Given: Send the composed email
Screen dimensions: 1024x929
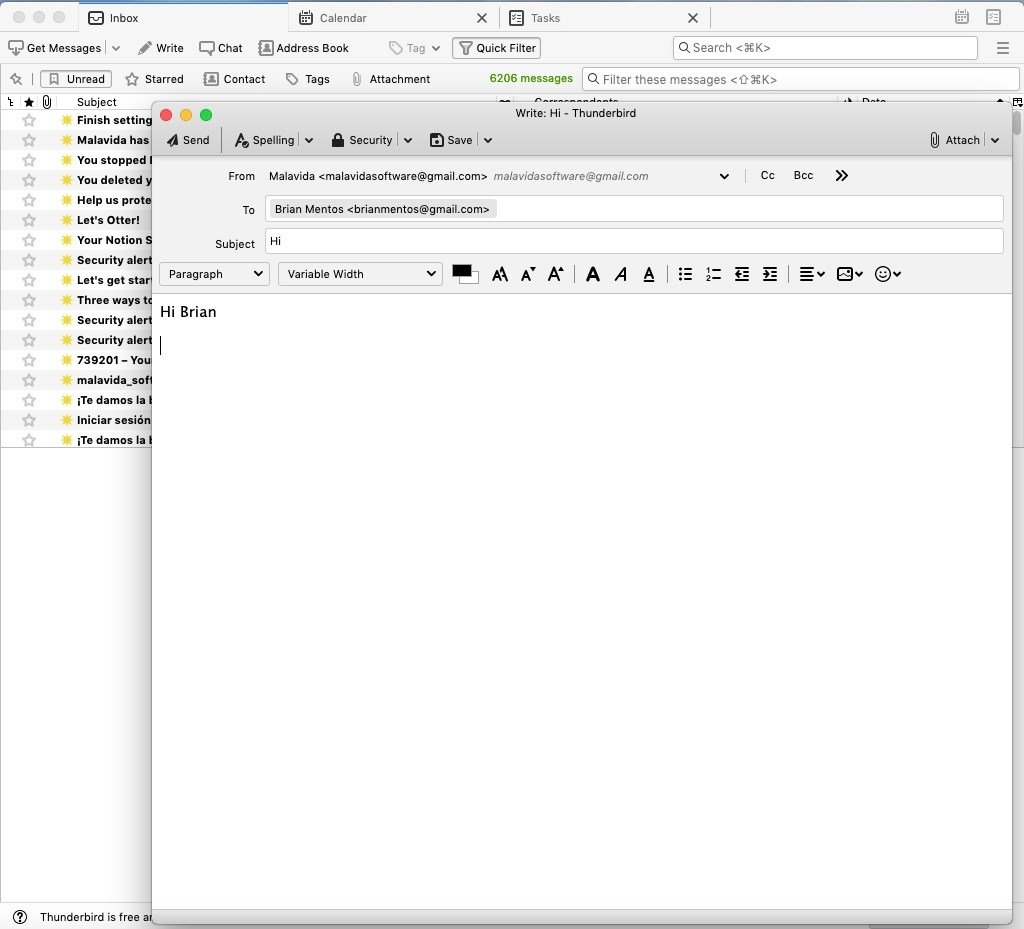Looking at the screenshot, I should coord(188,140).
